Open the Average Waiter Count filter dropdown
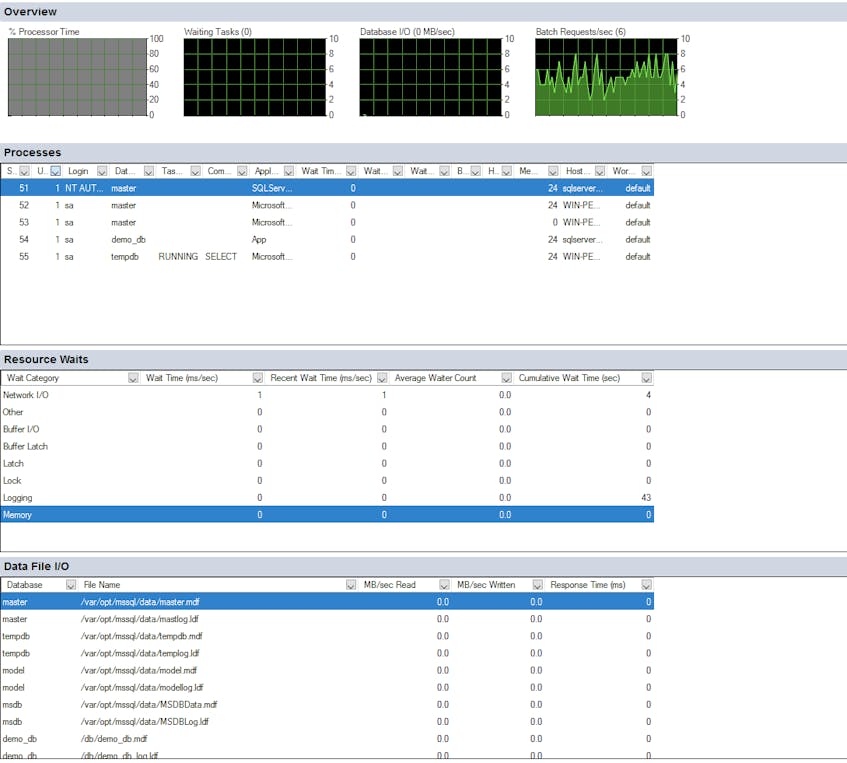The width and height of the screenshot is (847, 763). (506, 378)
